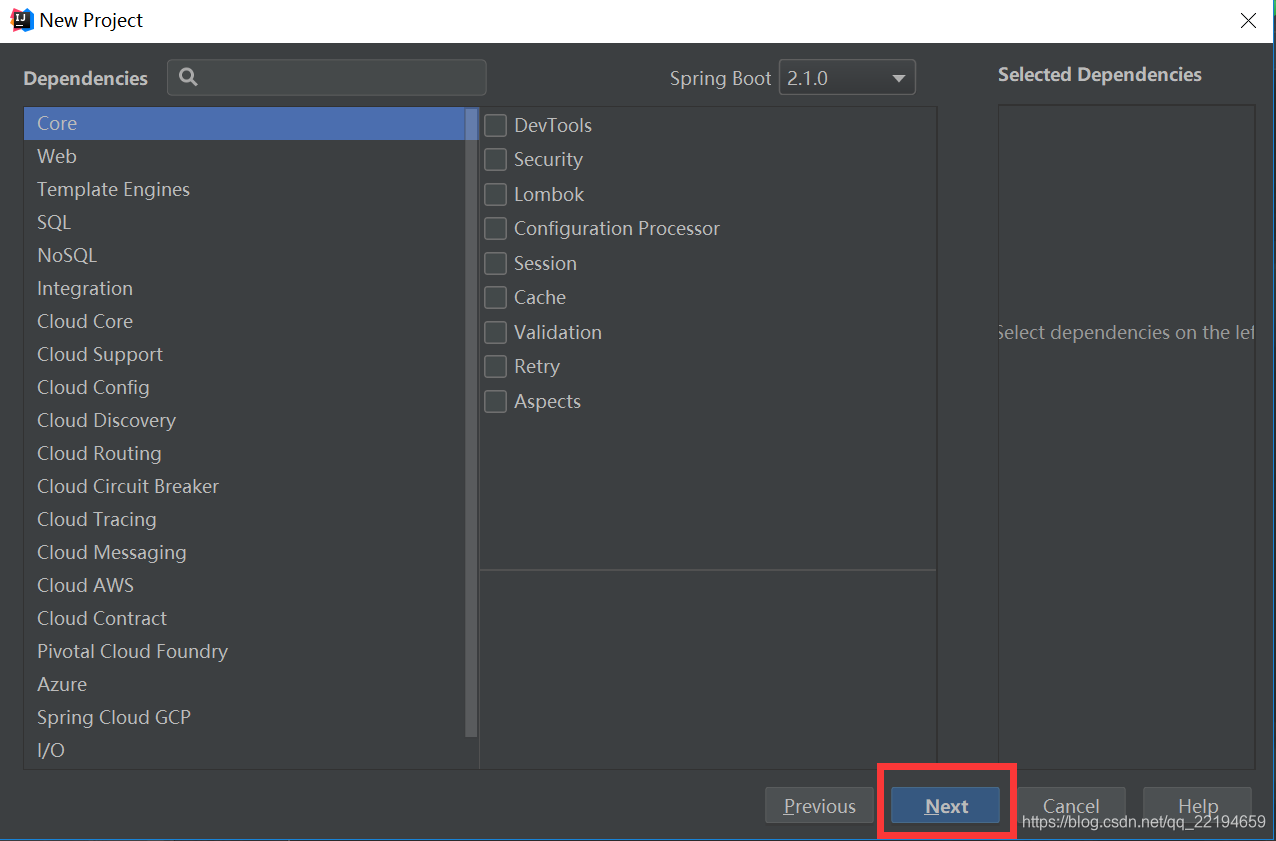The width and height of the screenshot is (1276, 841).
Task: Cancel the New Project dialog
Action: pos(1071,806)
